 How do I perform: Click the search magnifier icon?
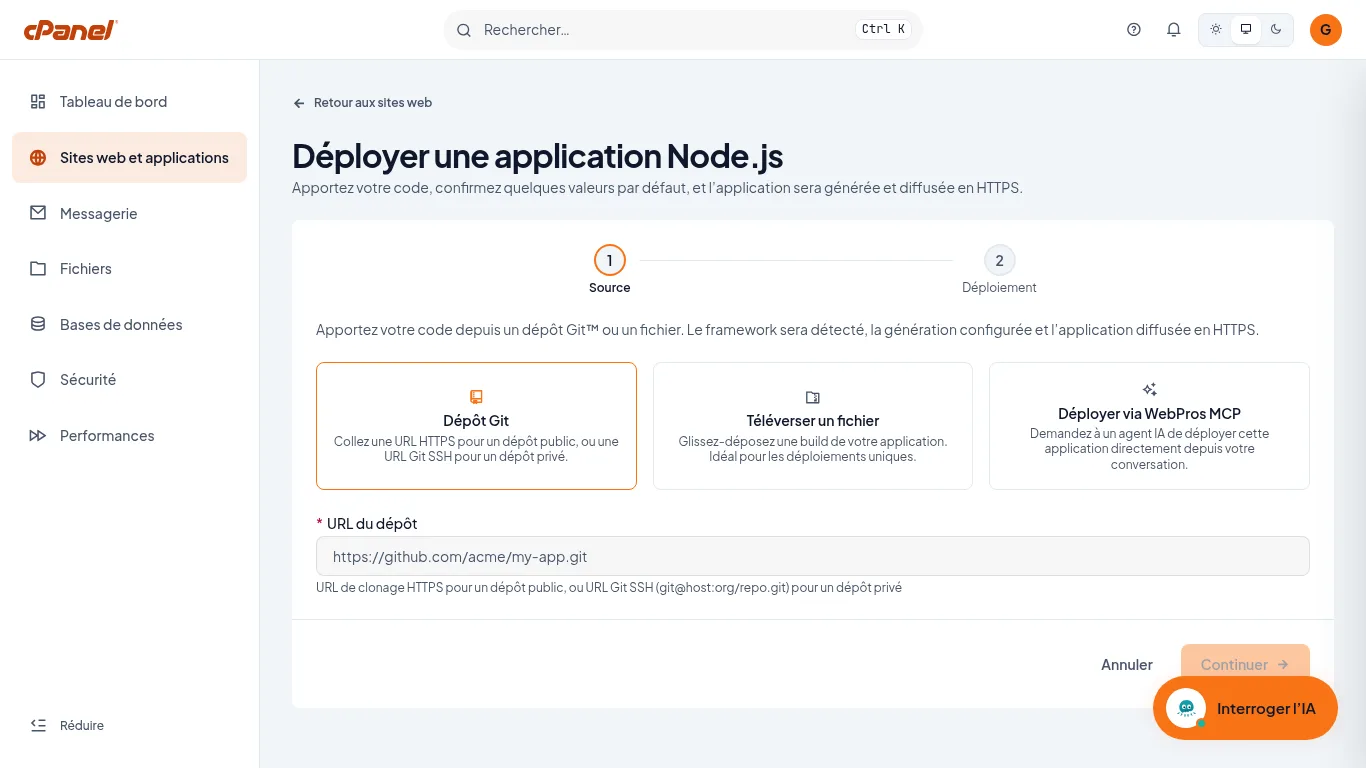pos(464,30)
